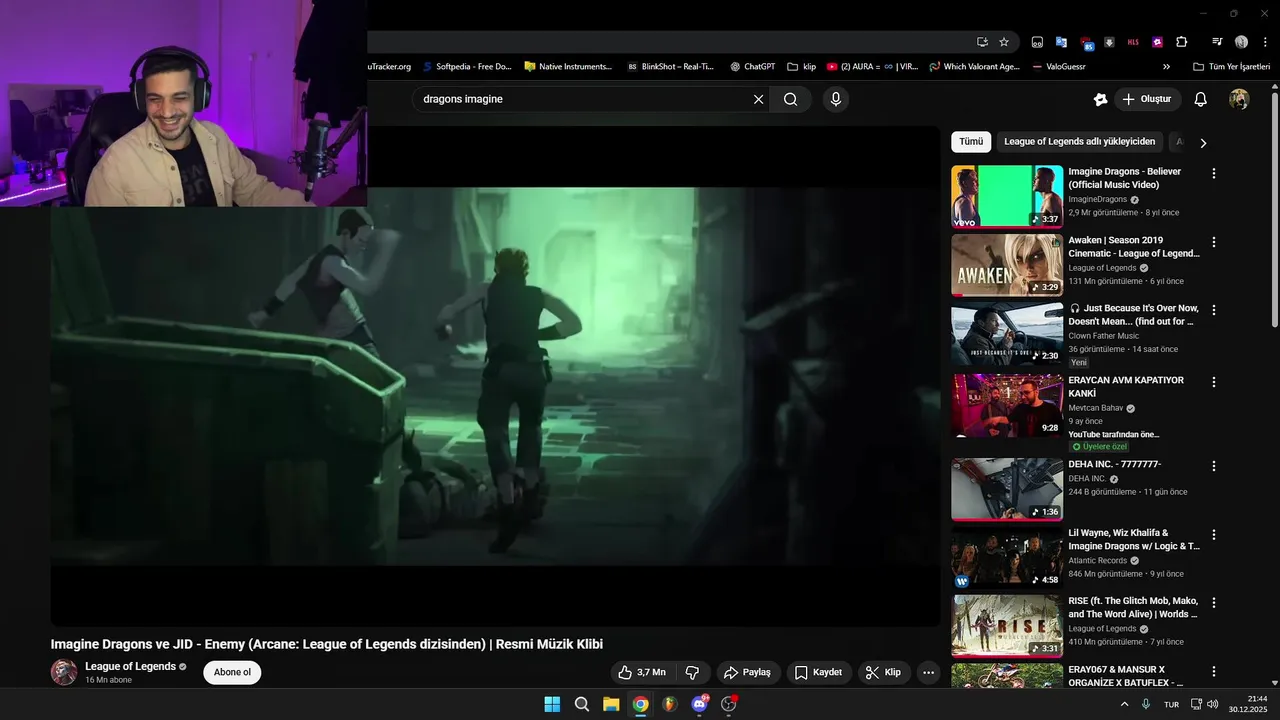
Task: Dislike the Enemy music video
Action: (691, 672)
